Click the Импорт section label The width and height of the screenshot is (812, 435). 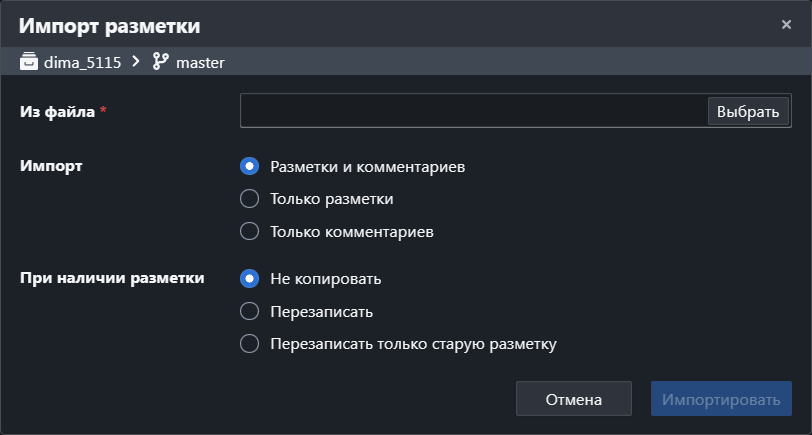tap(51, 166)
